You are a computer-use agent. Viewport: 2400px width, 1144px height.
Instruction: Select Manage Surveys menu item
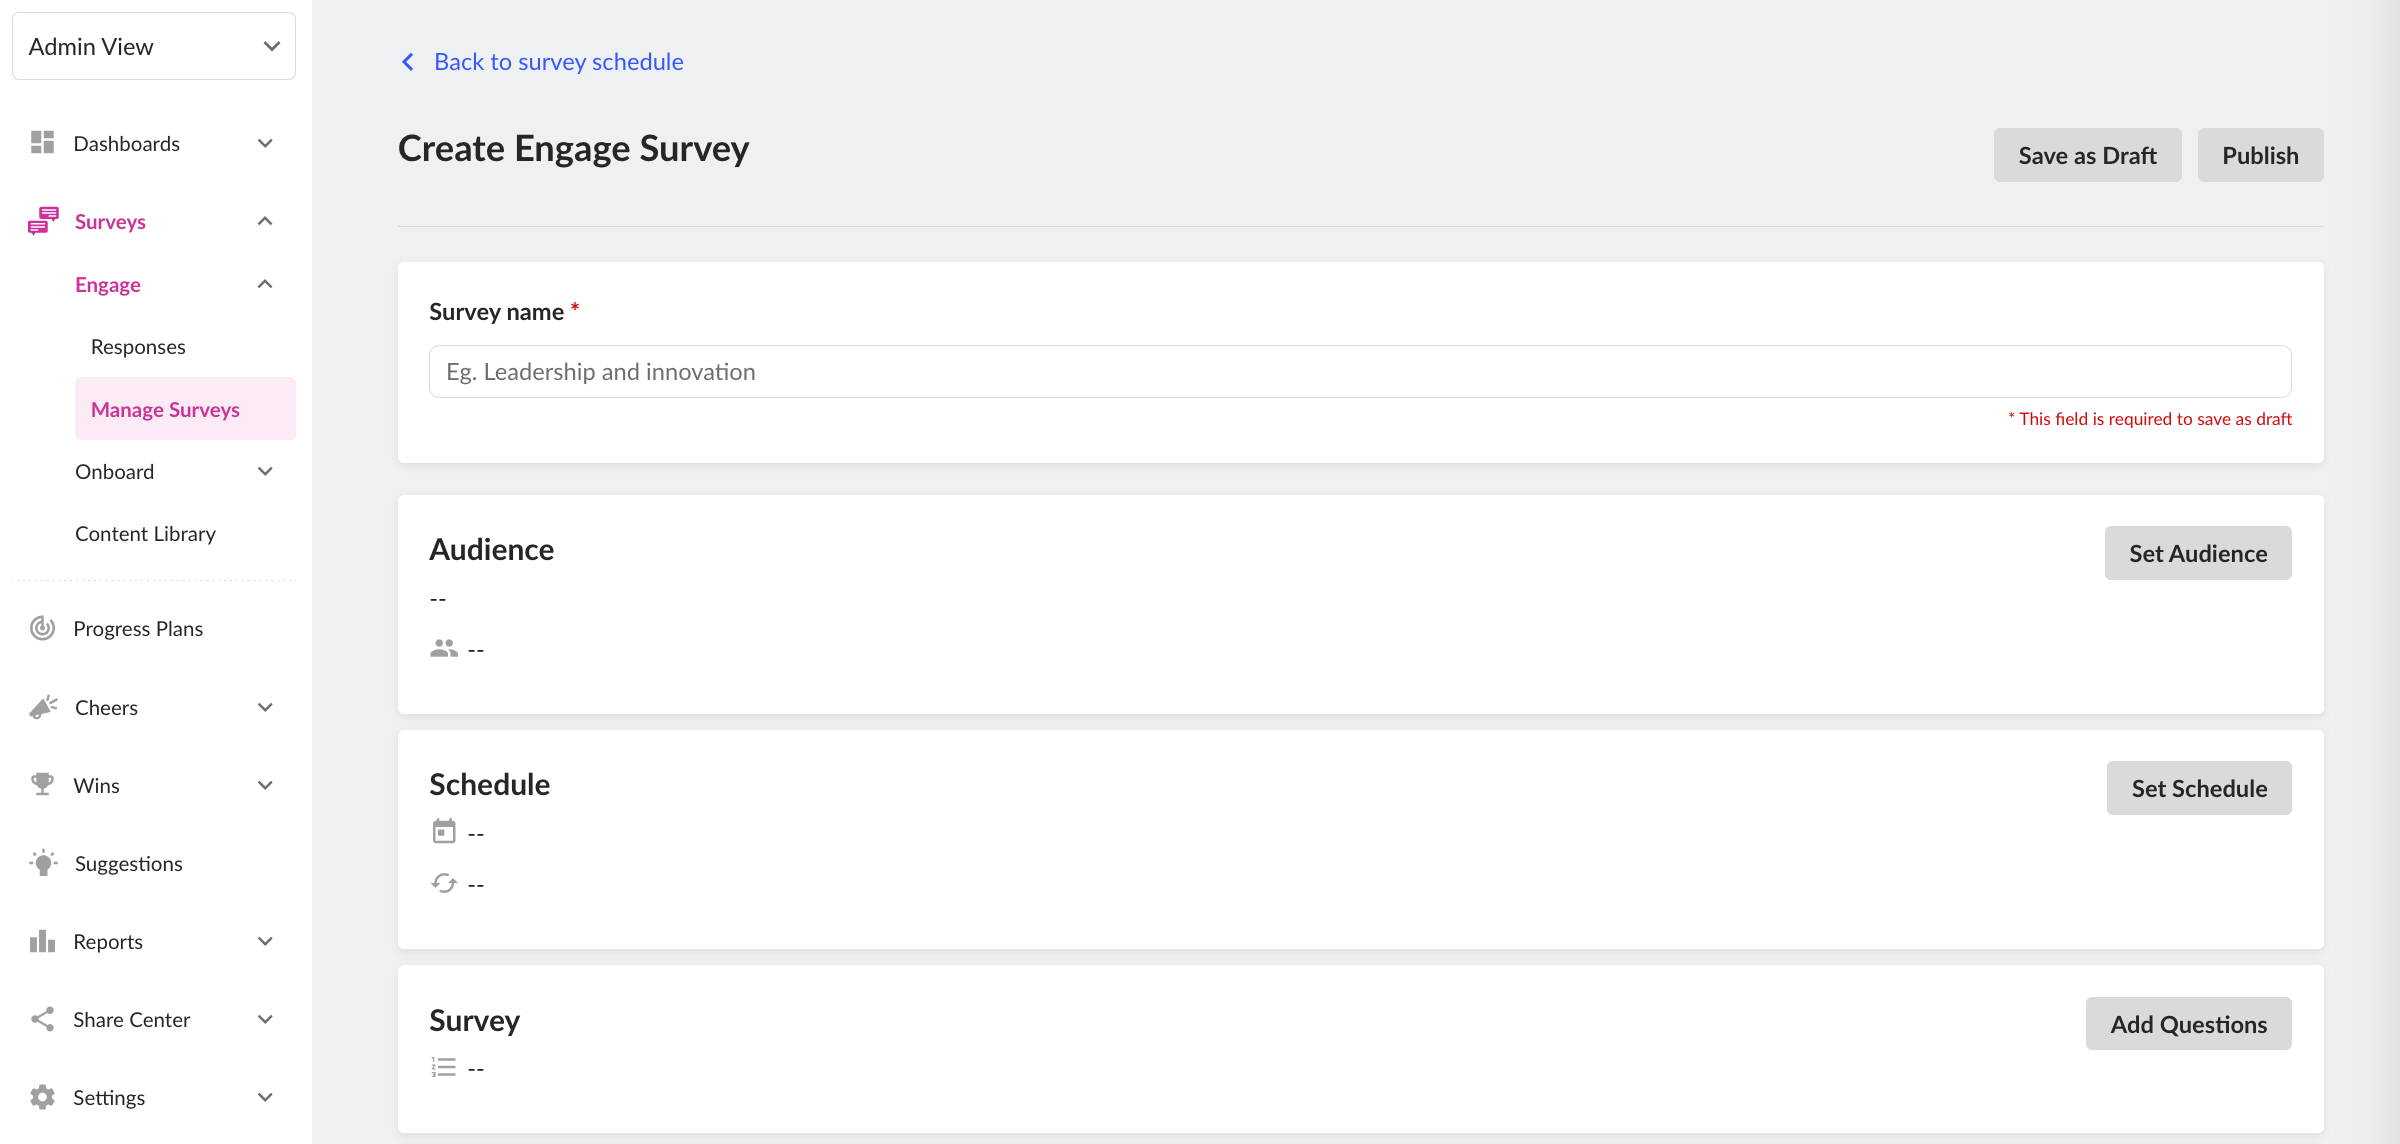tap(185, 409)
